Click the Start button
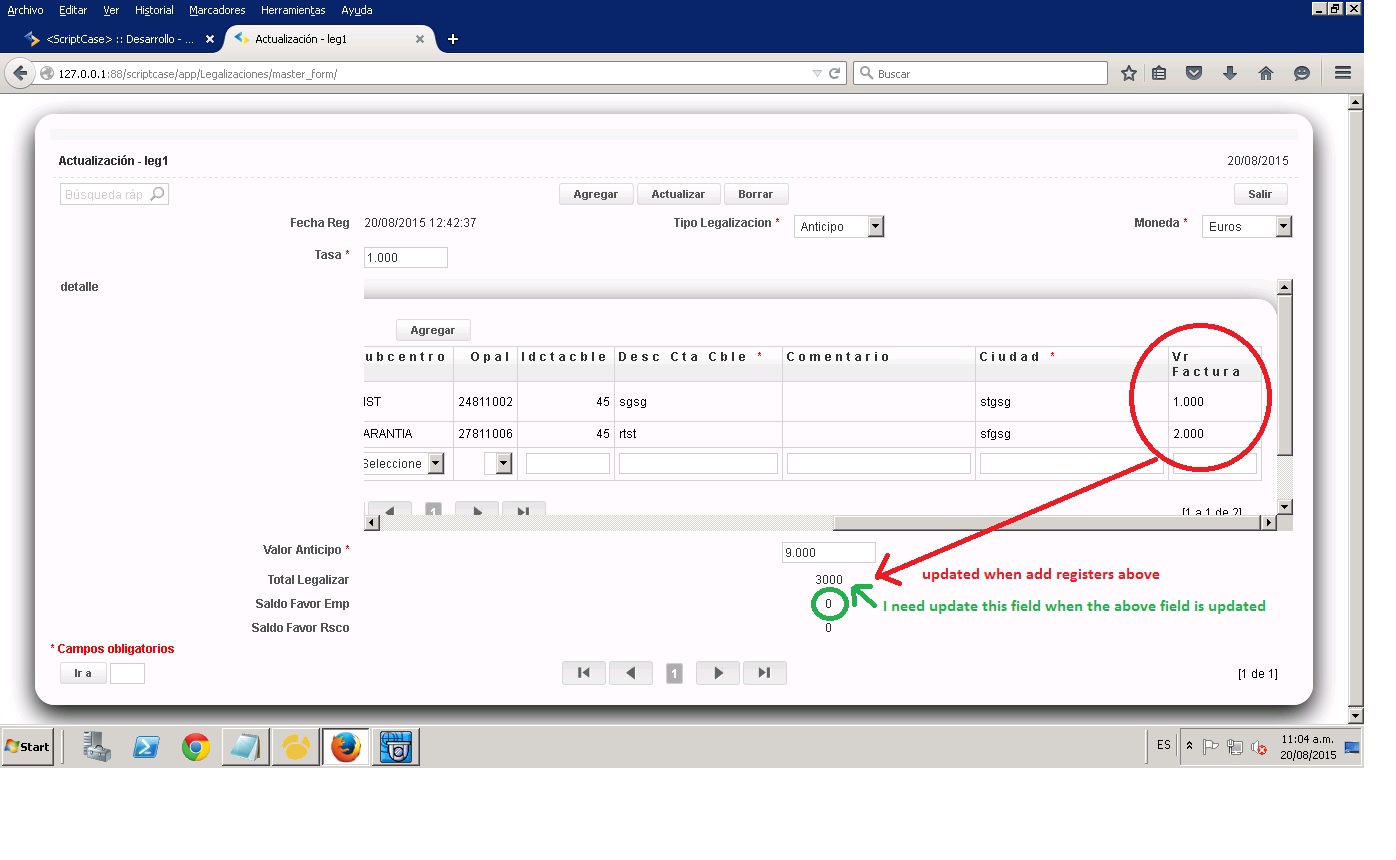This screenshot has height=860, width=1396. (x=28, y=747)
